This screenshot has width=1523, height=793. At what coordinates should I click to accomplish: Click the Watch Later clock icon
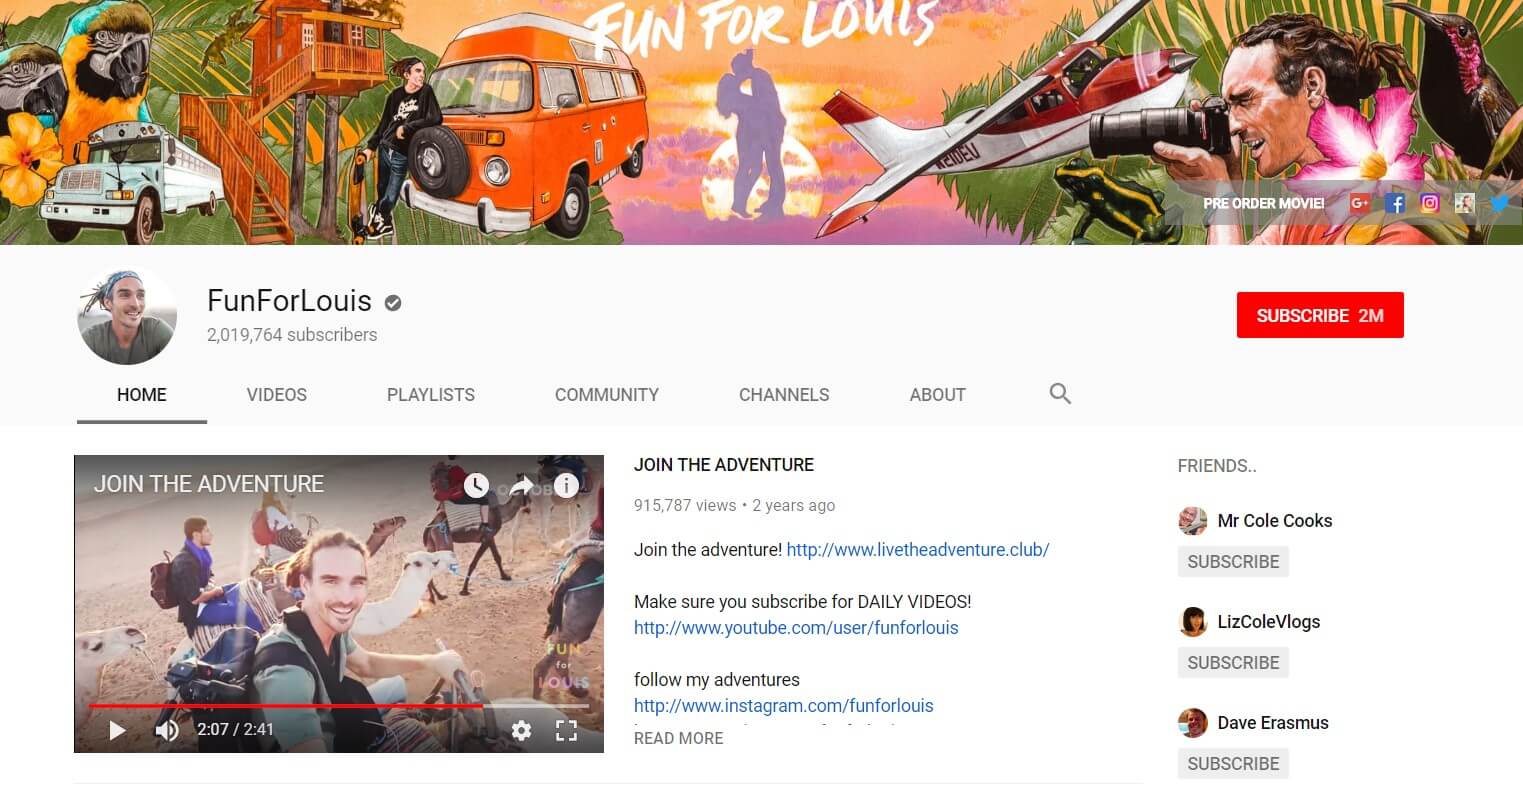click(476, 486)
